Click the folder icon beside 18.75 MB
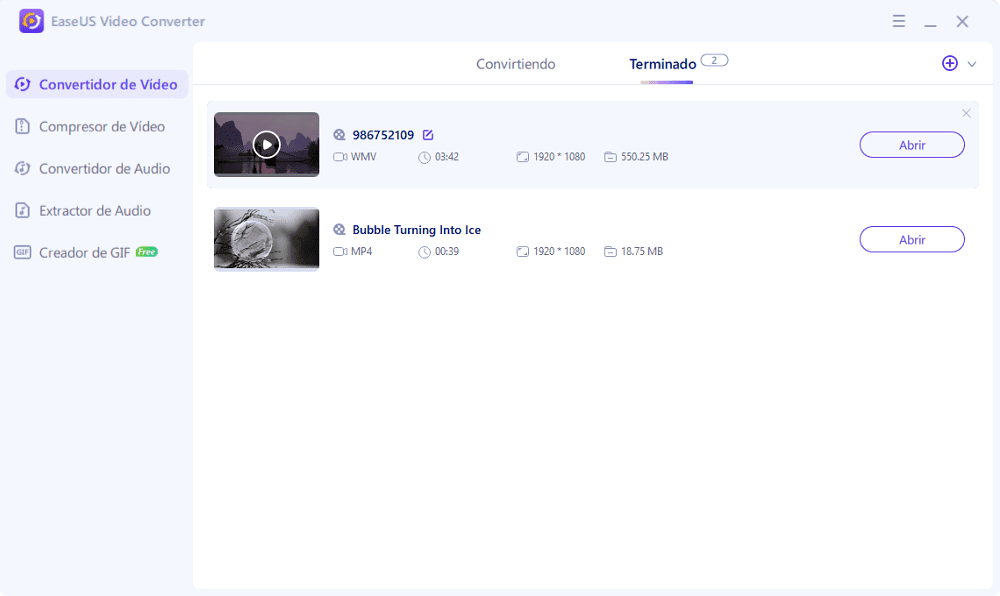The width and height of the screenshot is (1000, 596). click(x=610, y=251)
